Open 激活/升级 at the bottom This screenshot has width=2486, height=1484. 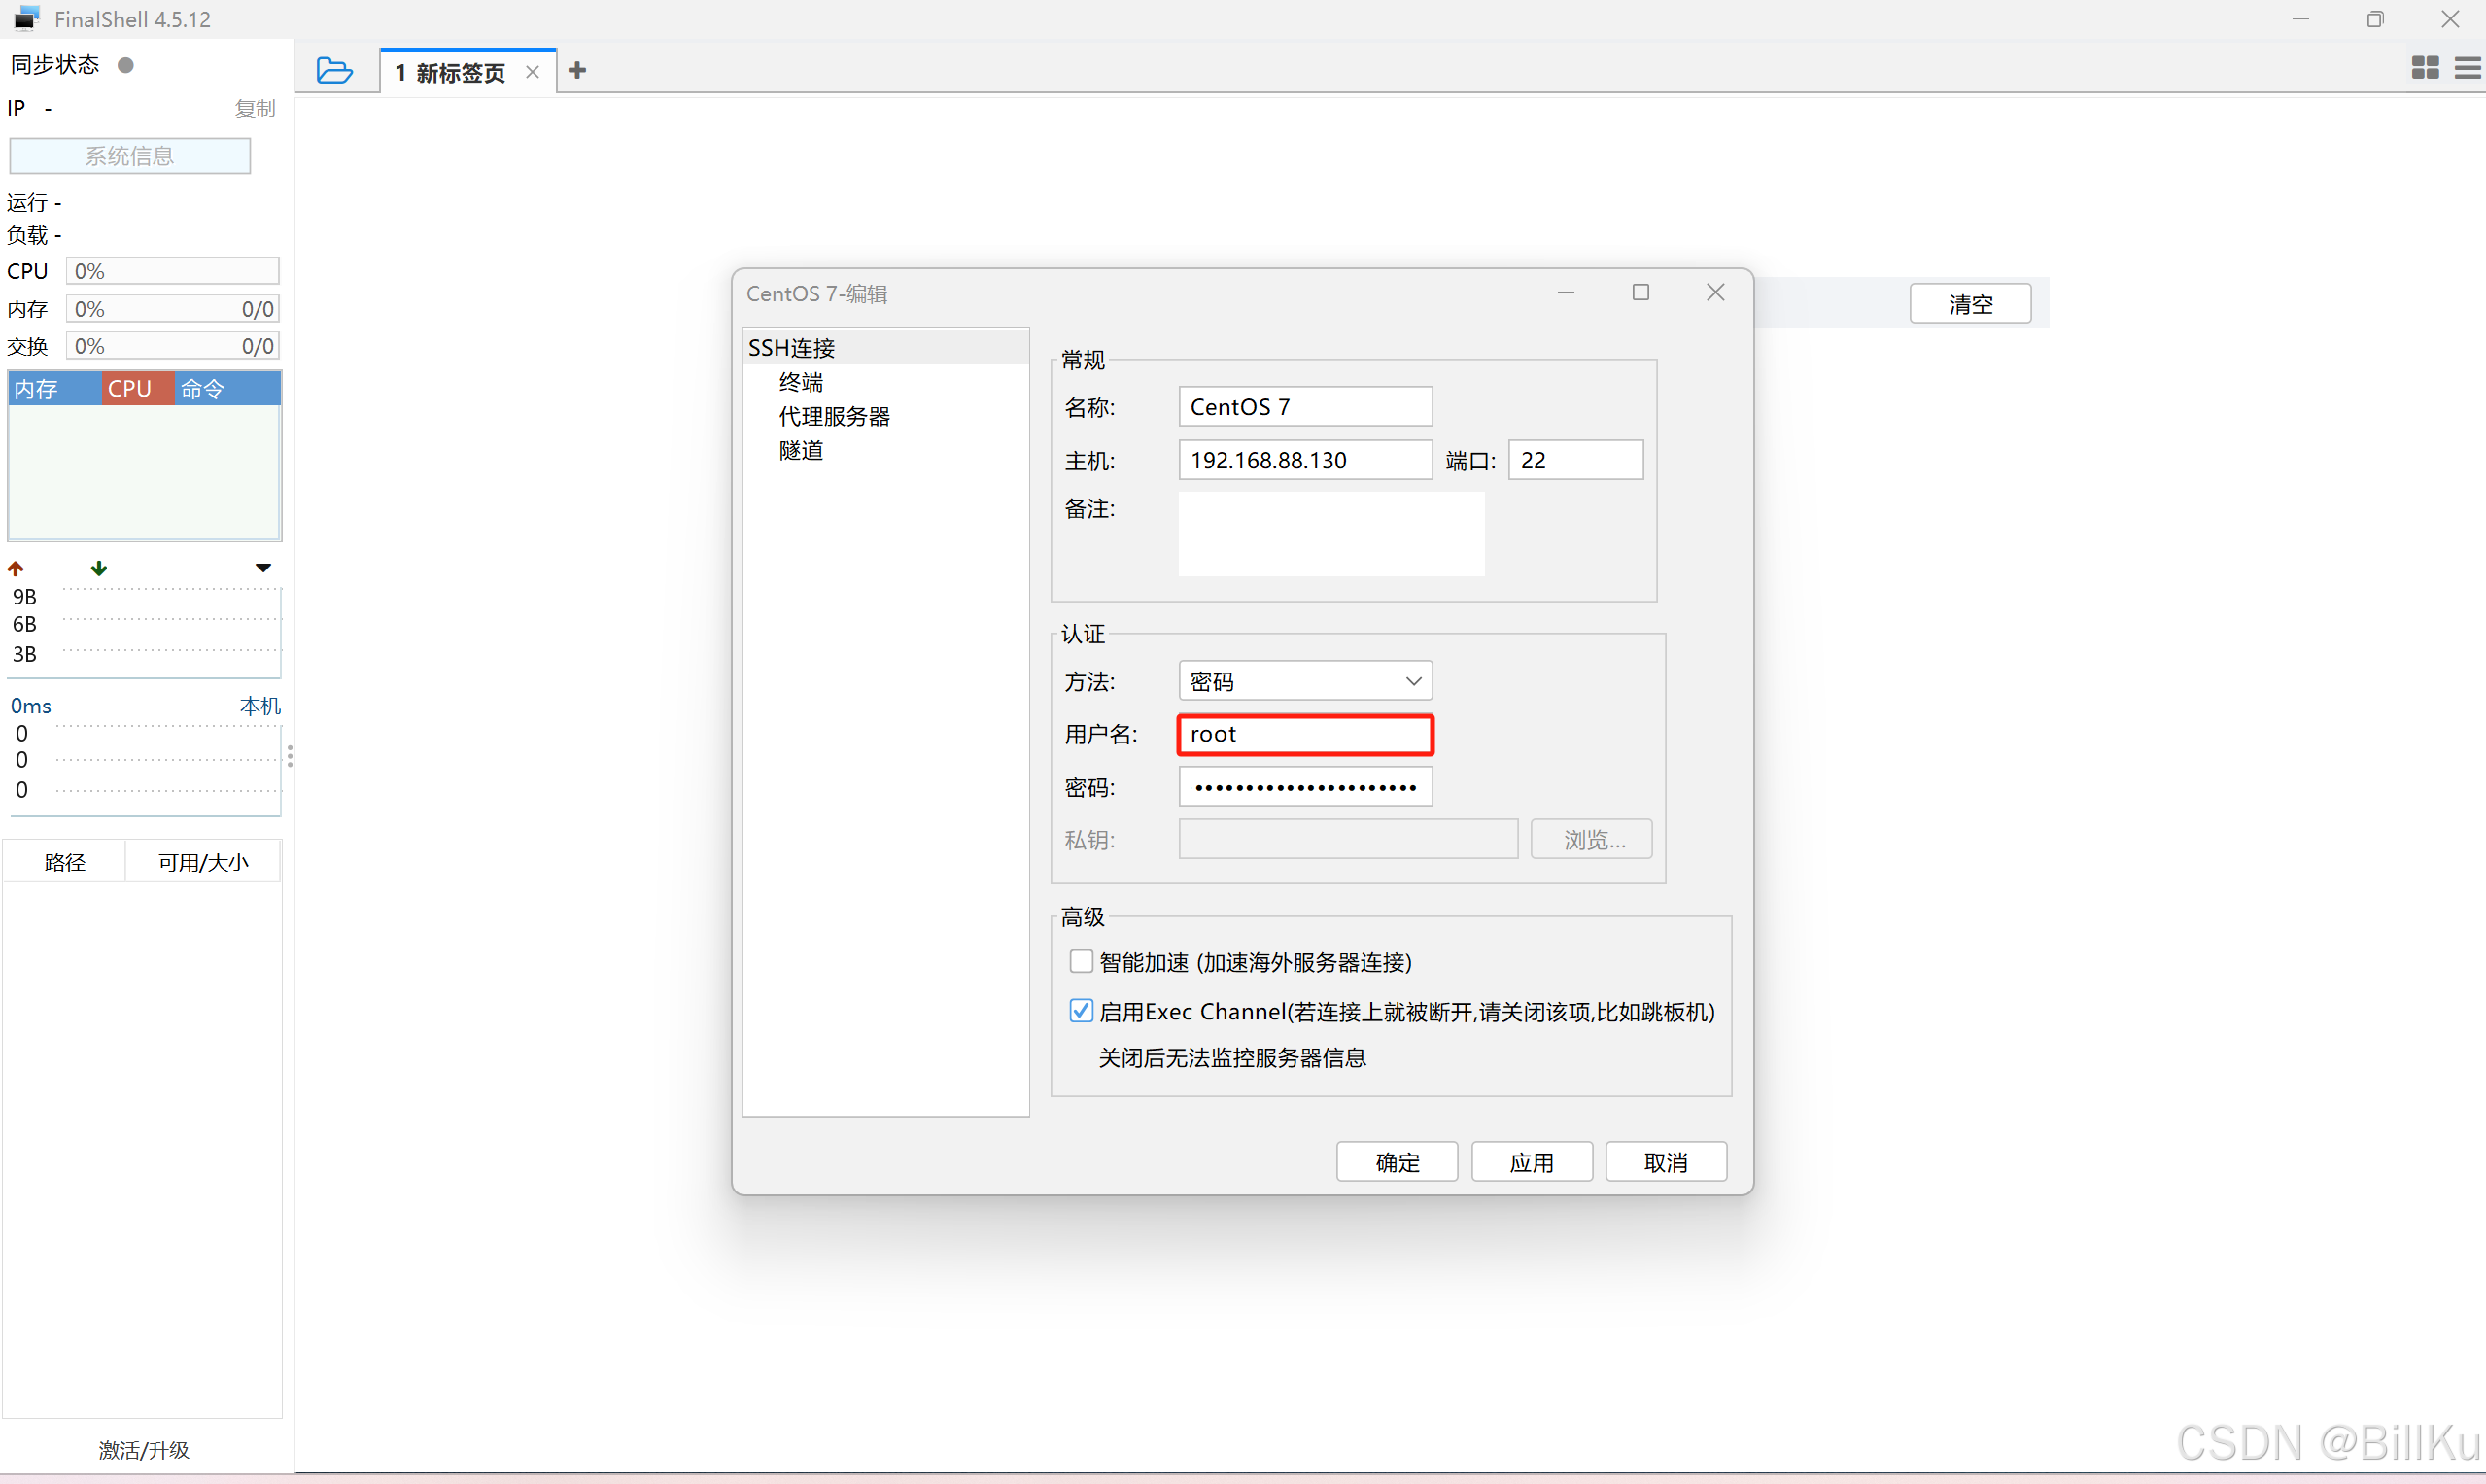[144, 1449]
